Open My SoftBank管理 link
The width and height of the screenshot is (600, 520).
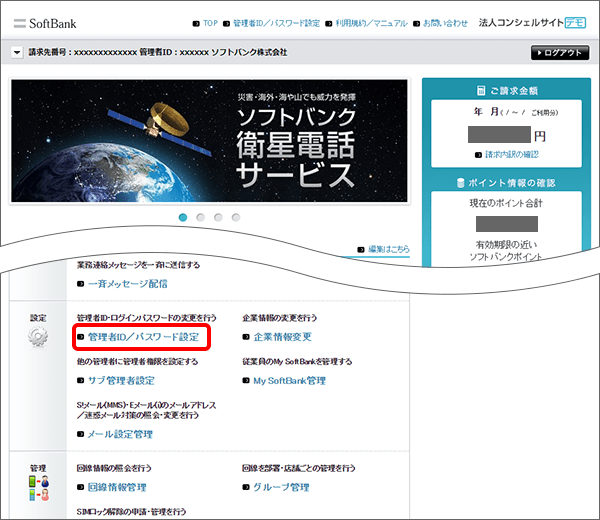click(x=289, y=381)
